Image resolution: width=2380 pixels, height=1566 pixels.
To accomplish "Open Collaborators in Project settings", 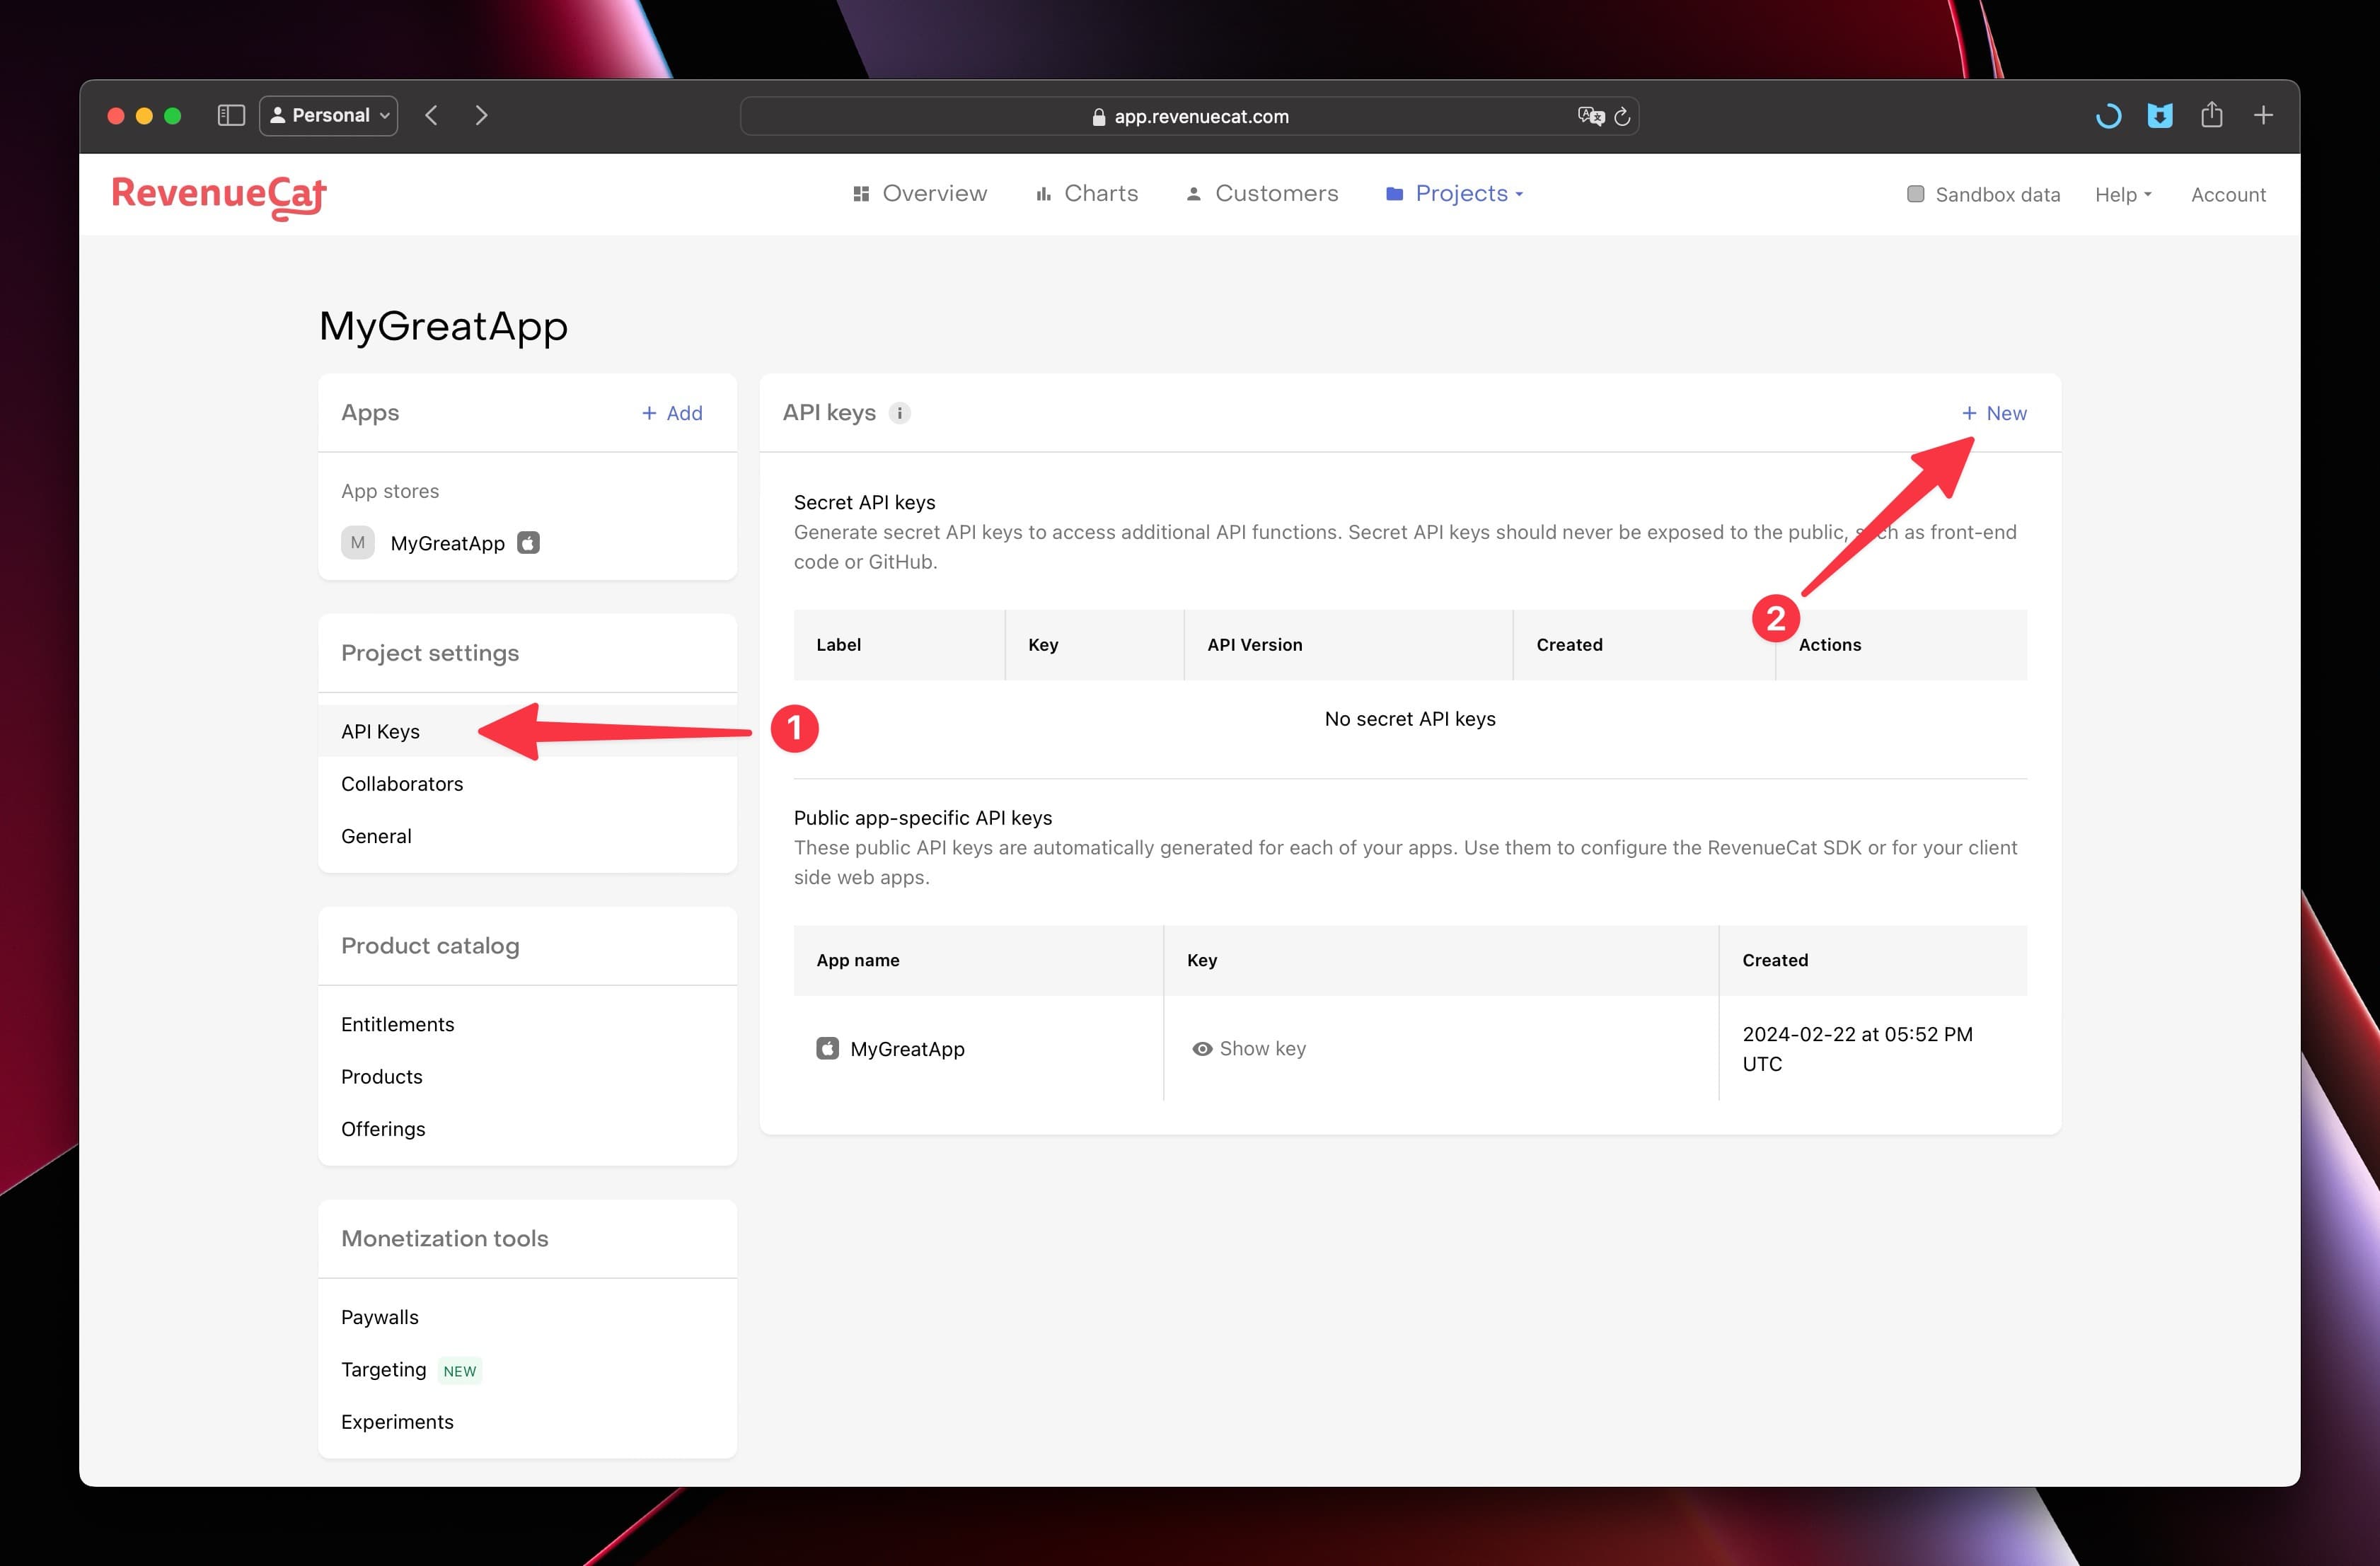I will [x=527, y=784].
